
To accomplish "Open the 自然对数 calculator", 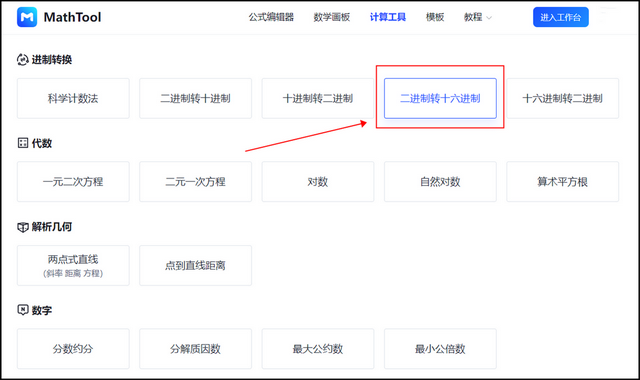I will pos(440,182).
